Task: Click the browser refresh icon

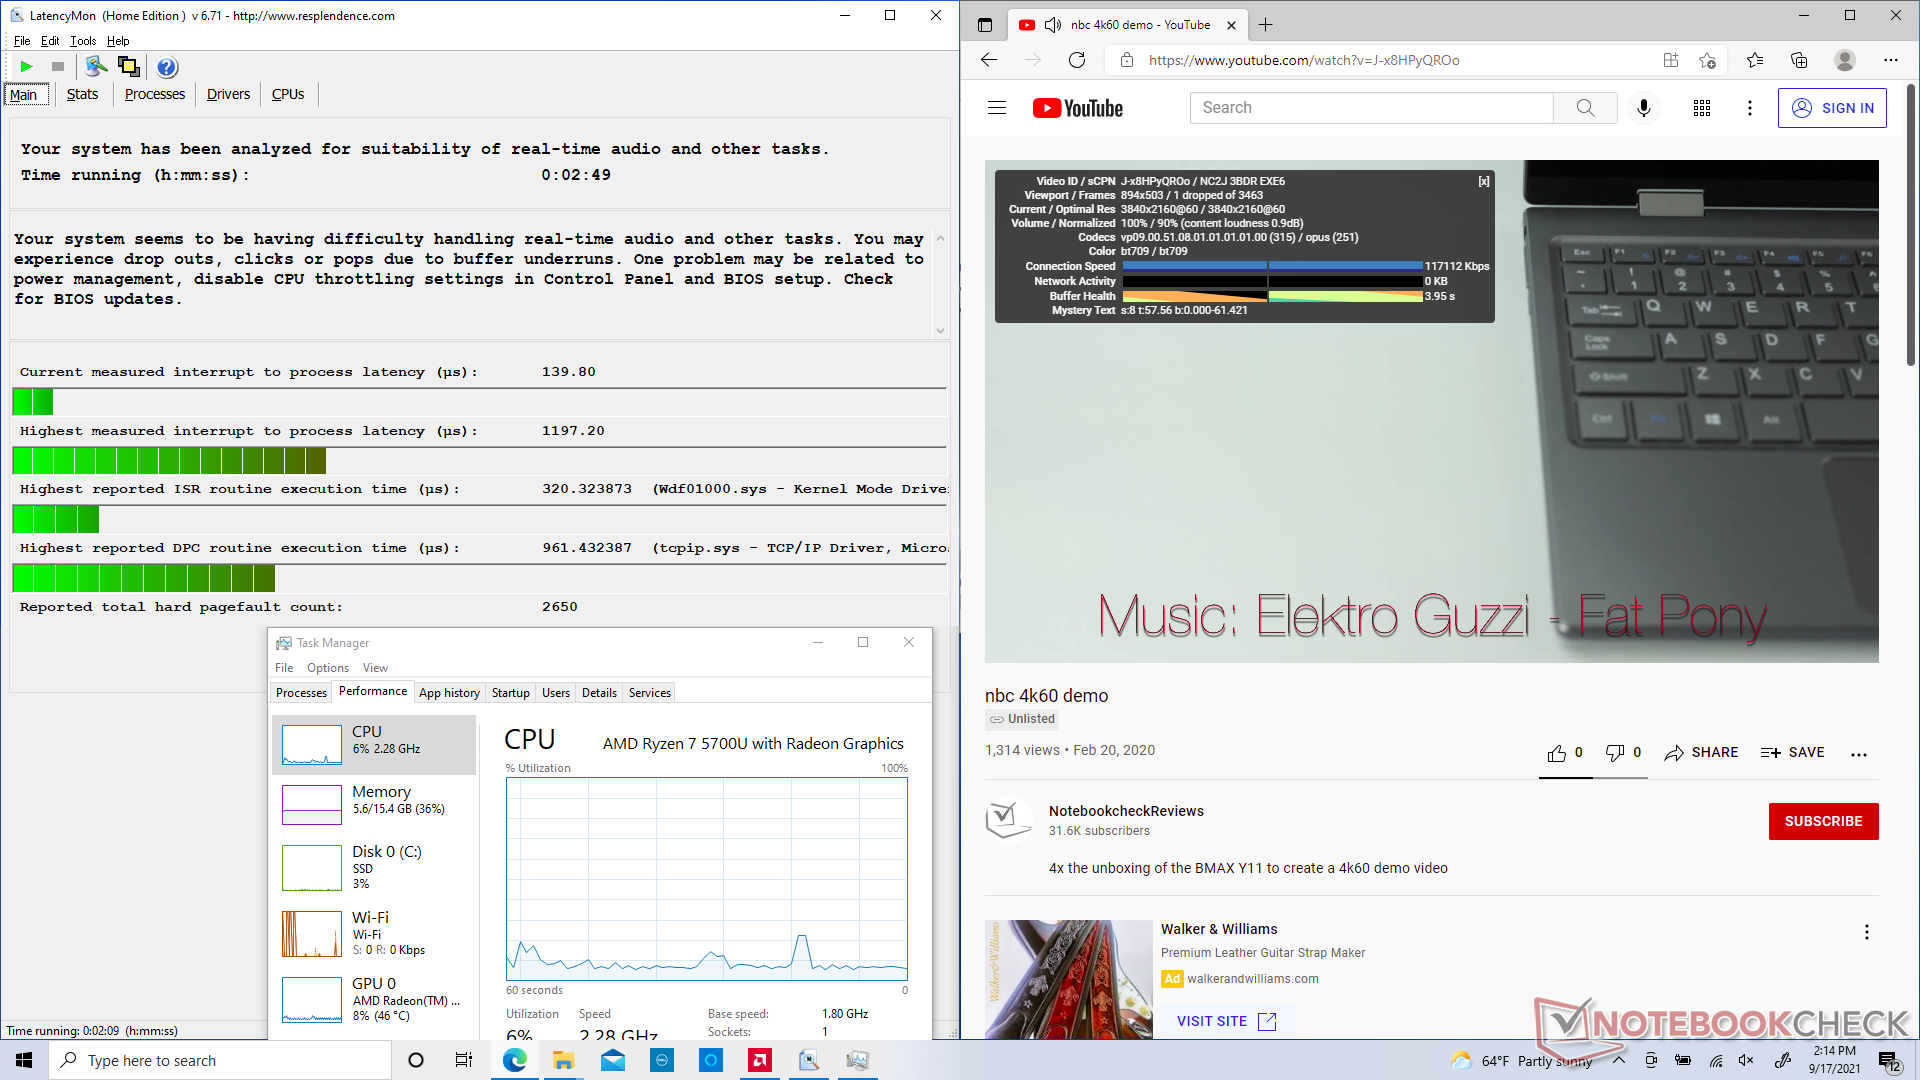Action: [x=1077, y=60]
